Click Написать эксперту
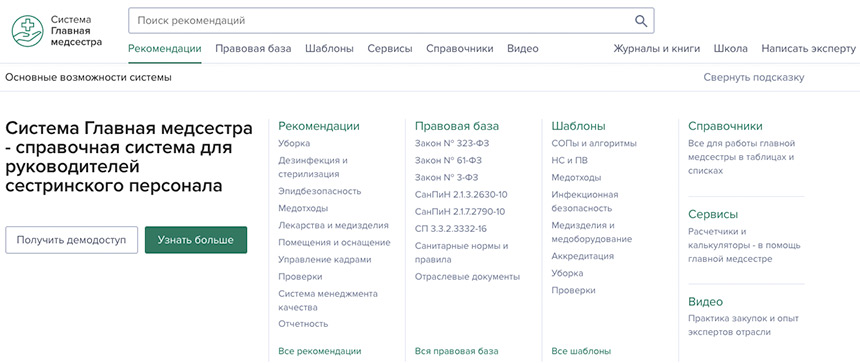Viewport: 860px width, 363px height. (808, 48)
